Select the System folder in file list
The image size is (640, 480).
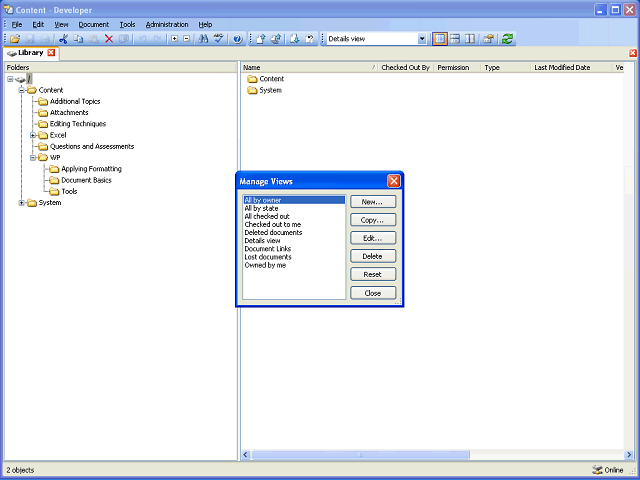[270, 90]
